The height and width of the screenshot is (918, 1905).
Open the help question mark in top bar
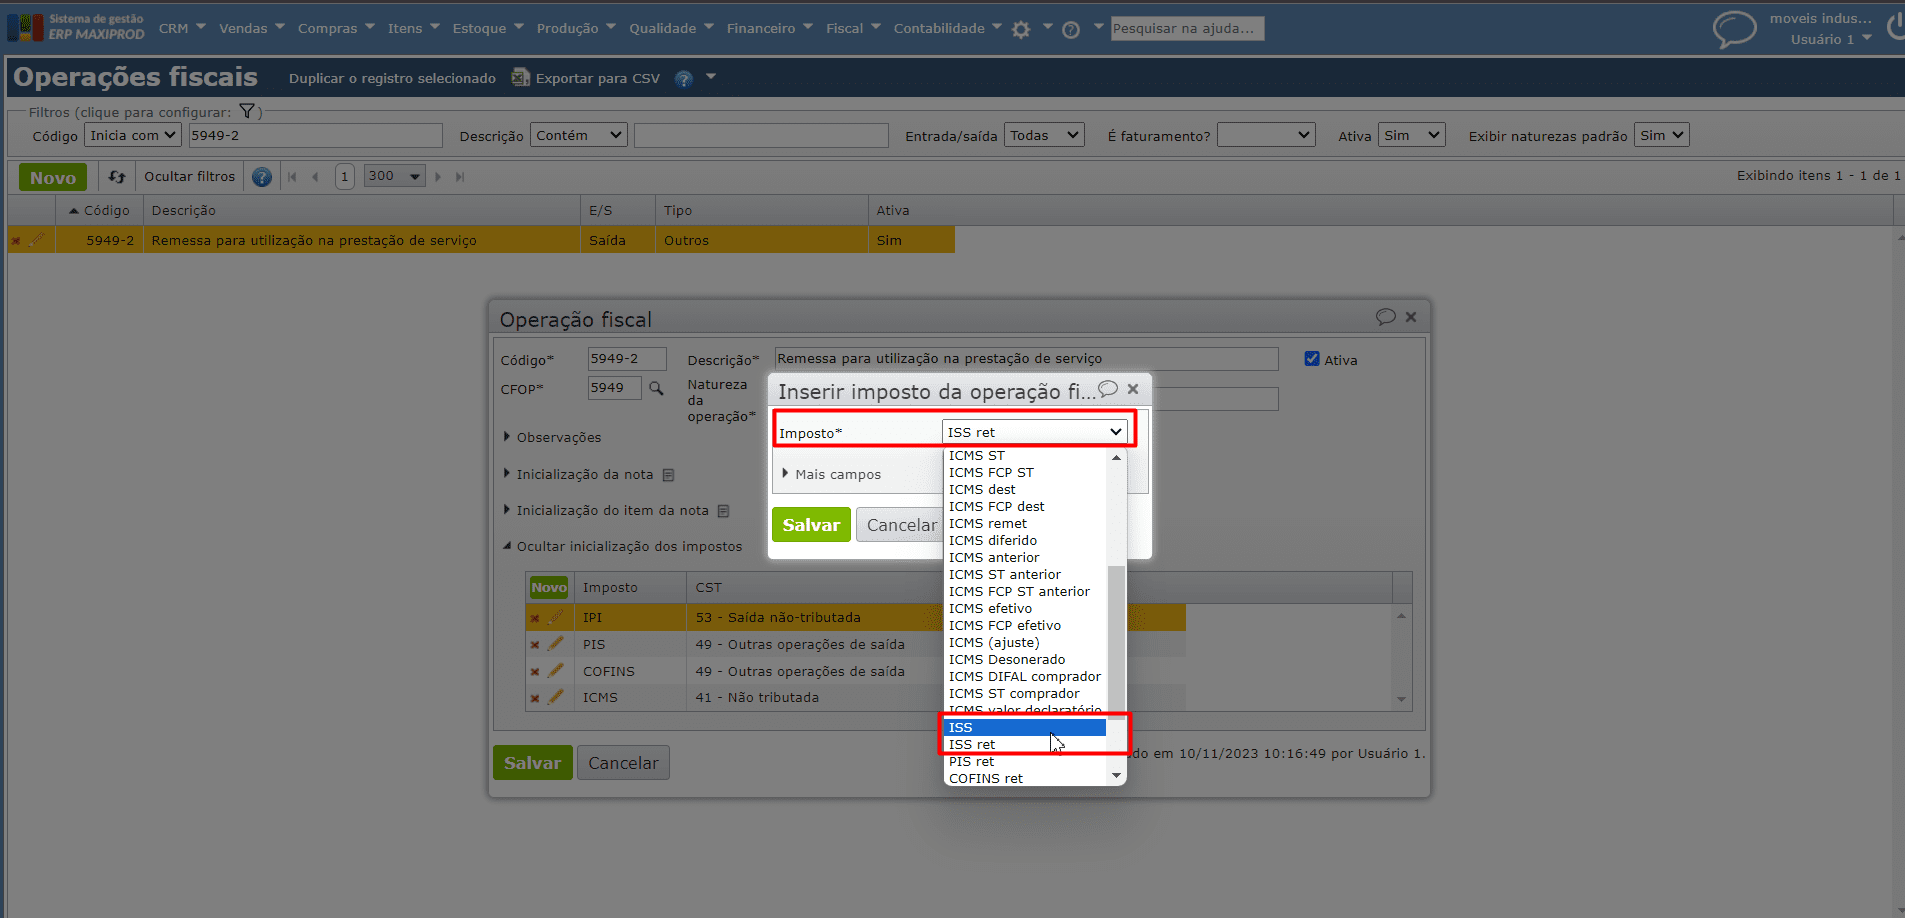pos(1071,29)
